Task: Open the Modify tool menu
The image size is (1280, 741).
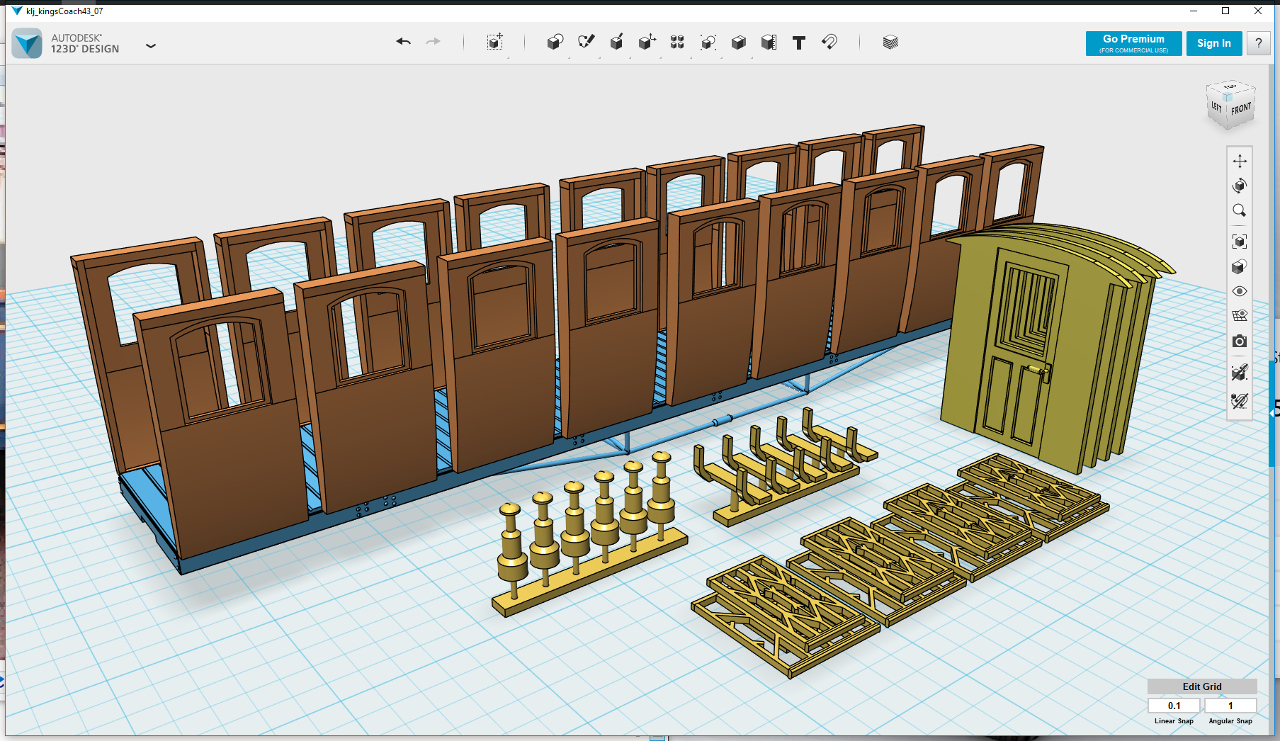Action: (x=647, y=42)
